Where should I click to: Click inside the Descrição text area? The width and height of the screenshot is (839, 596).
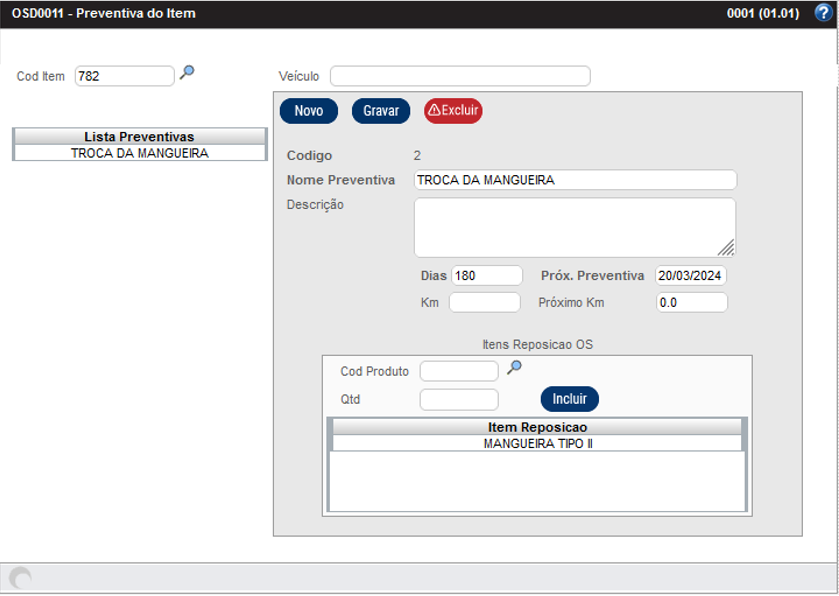575,227
